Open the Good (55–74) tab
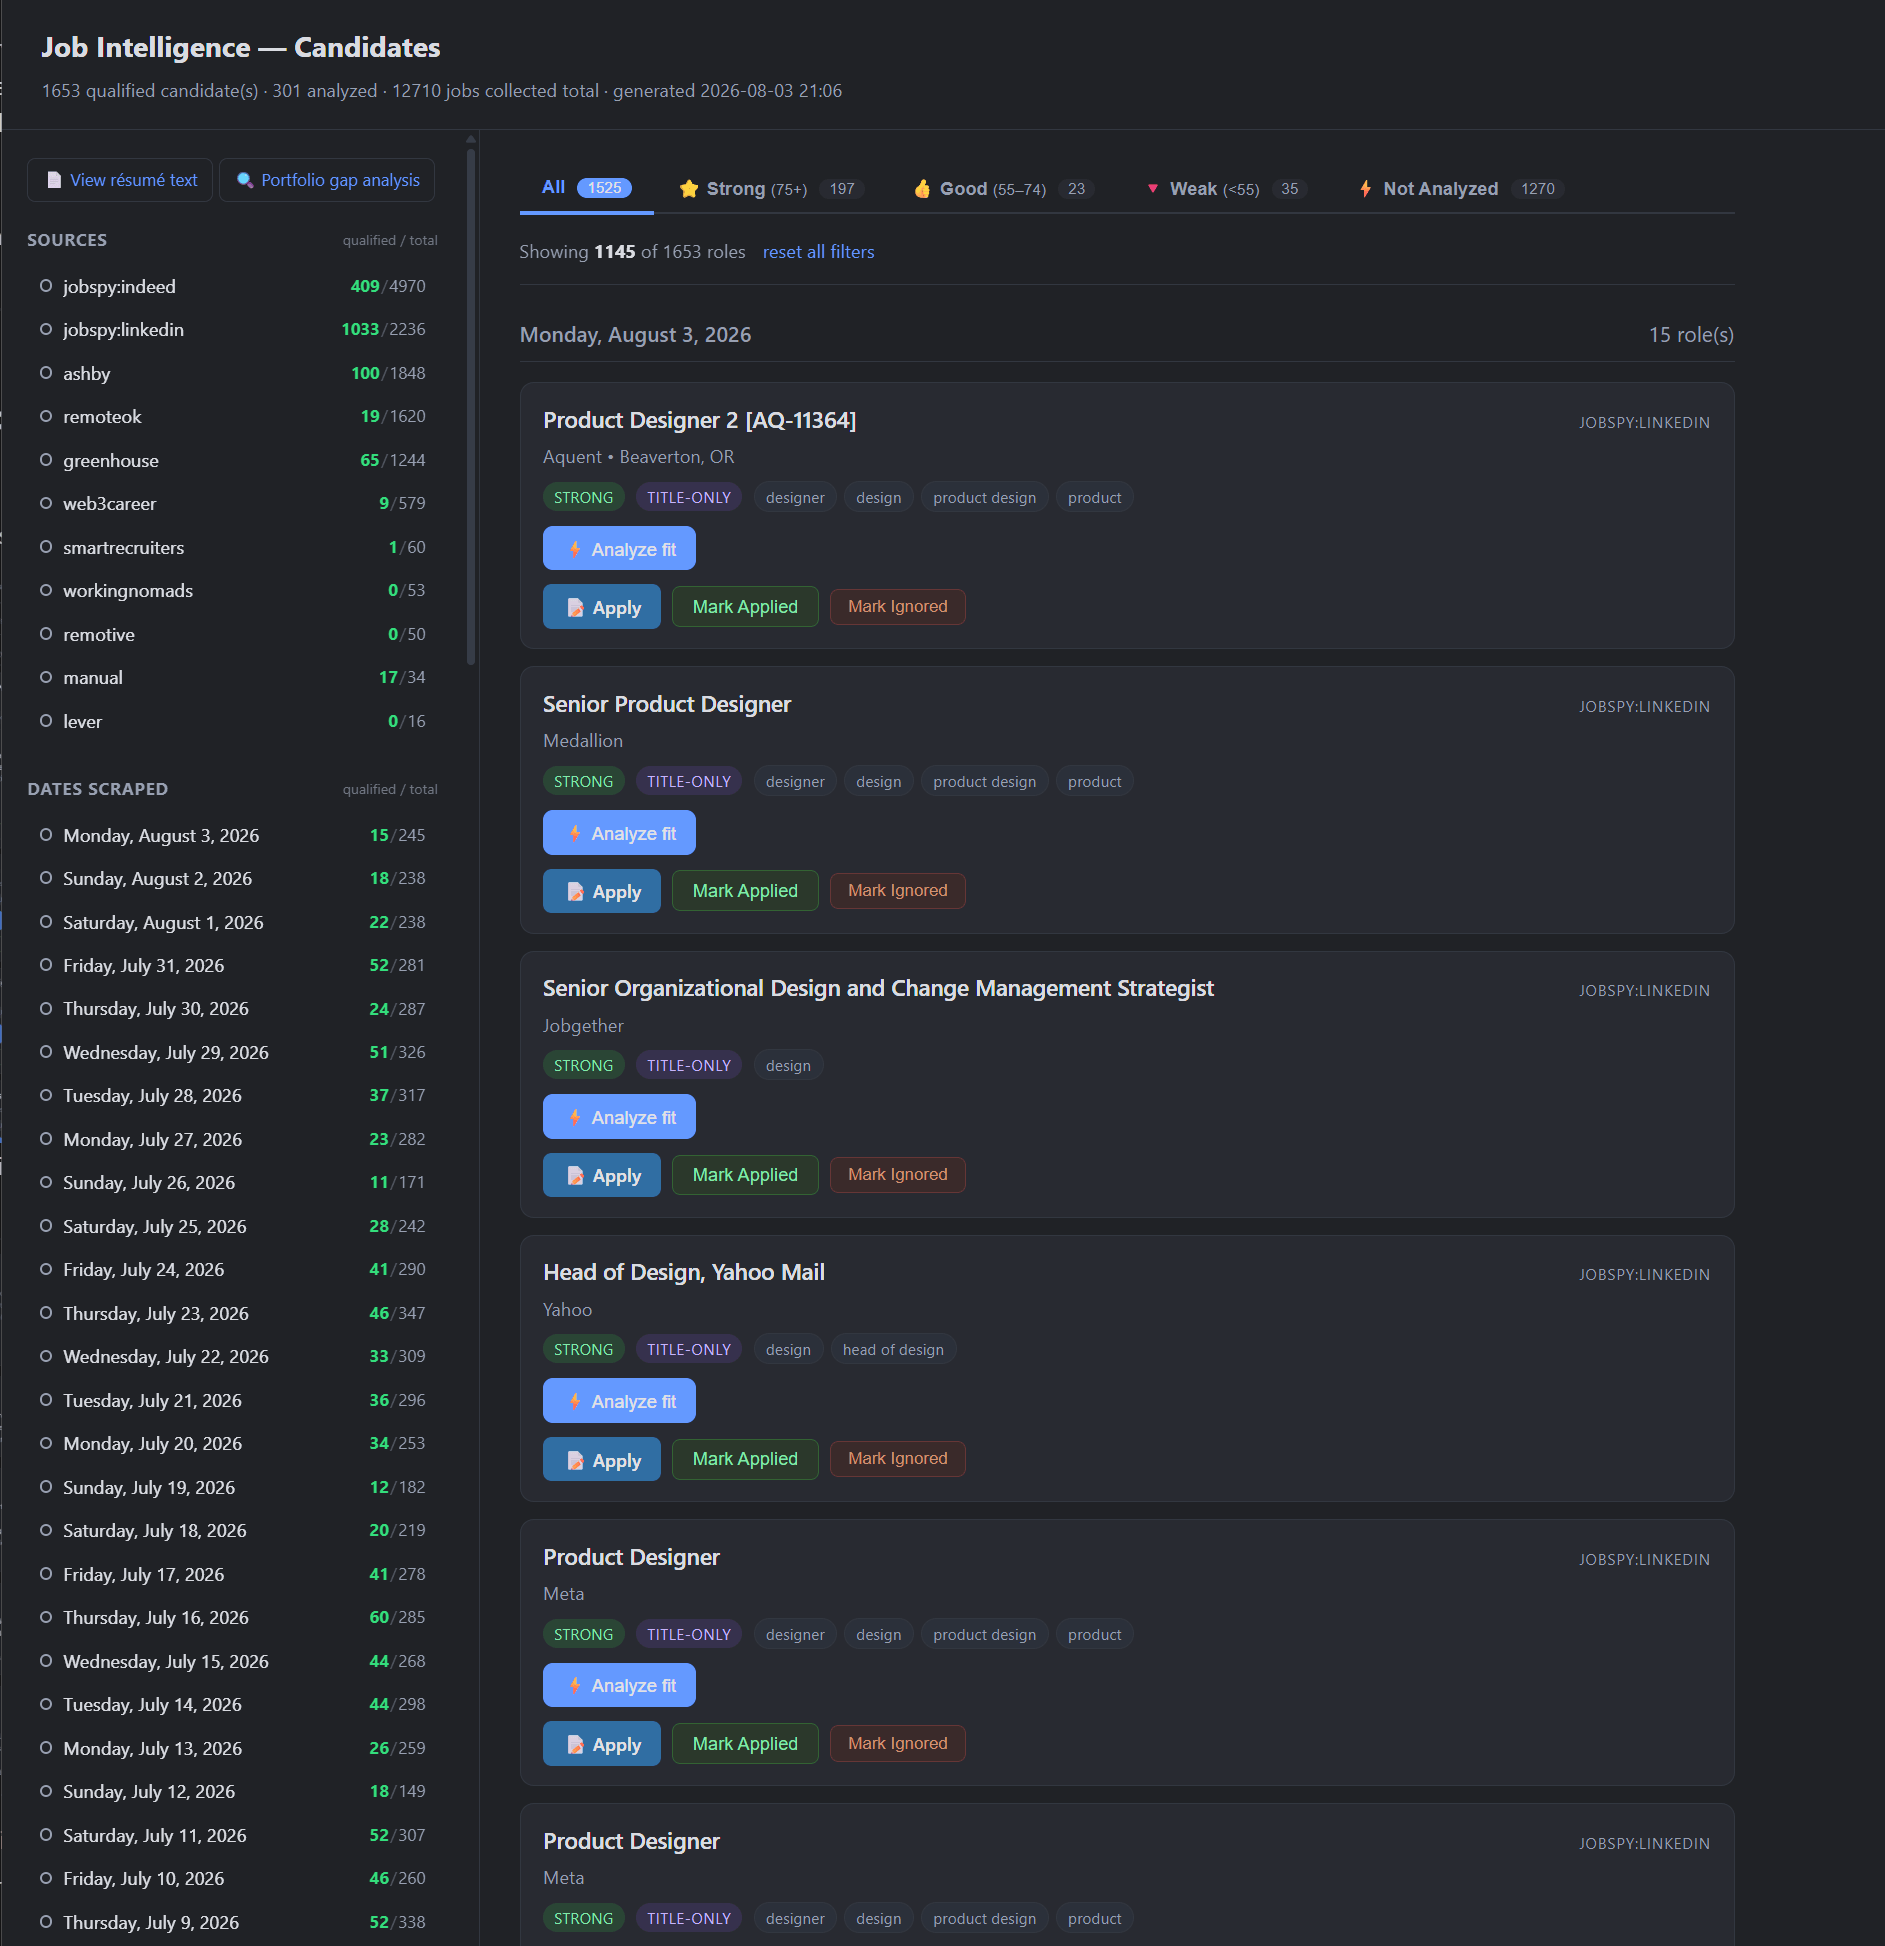The height and width of the screenshot is (1946, 1885). pos(1003,189)
